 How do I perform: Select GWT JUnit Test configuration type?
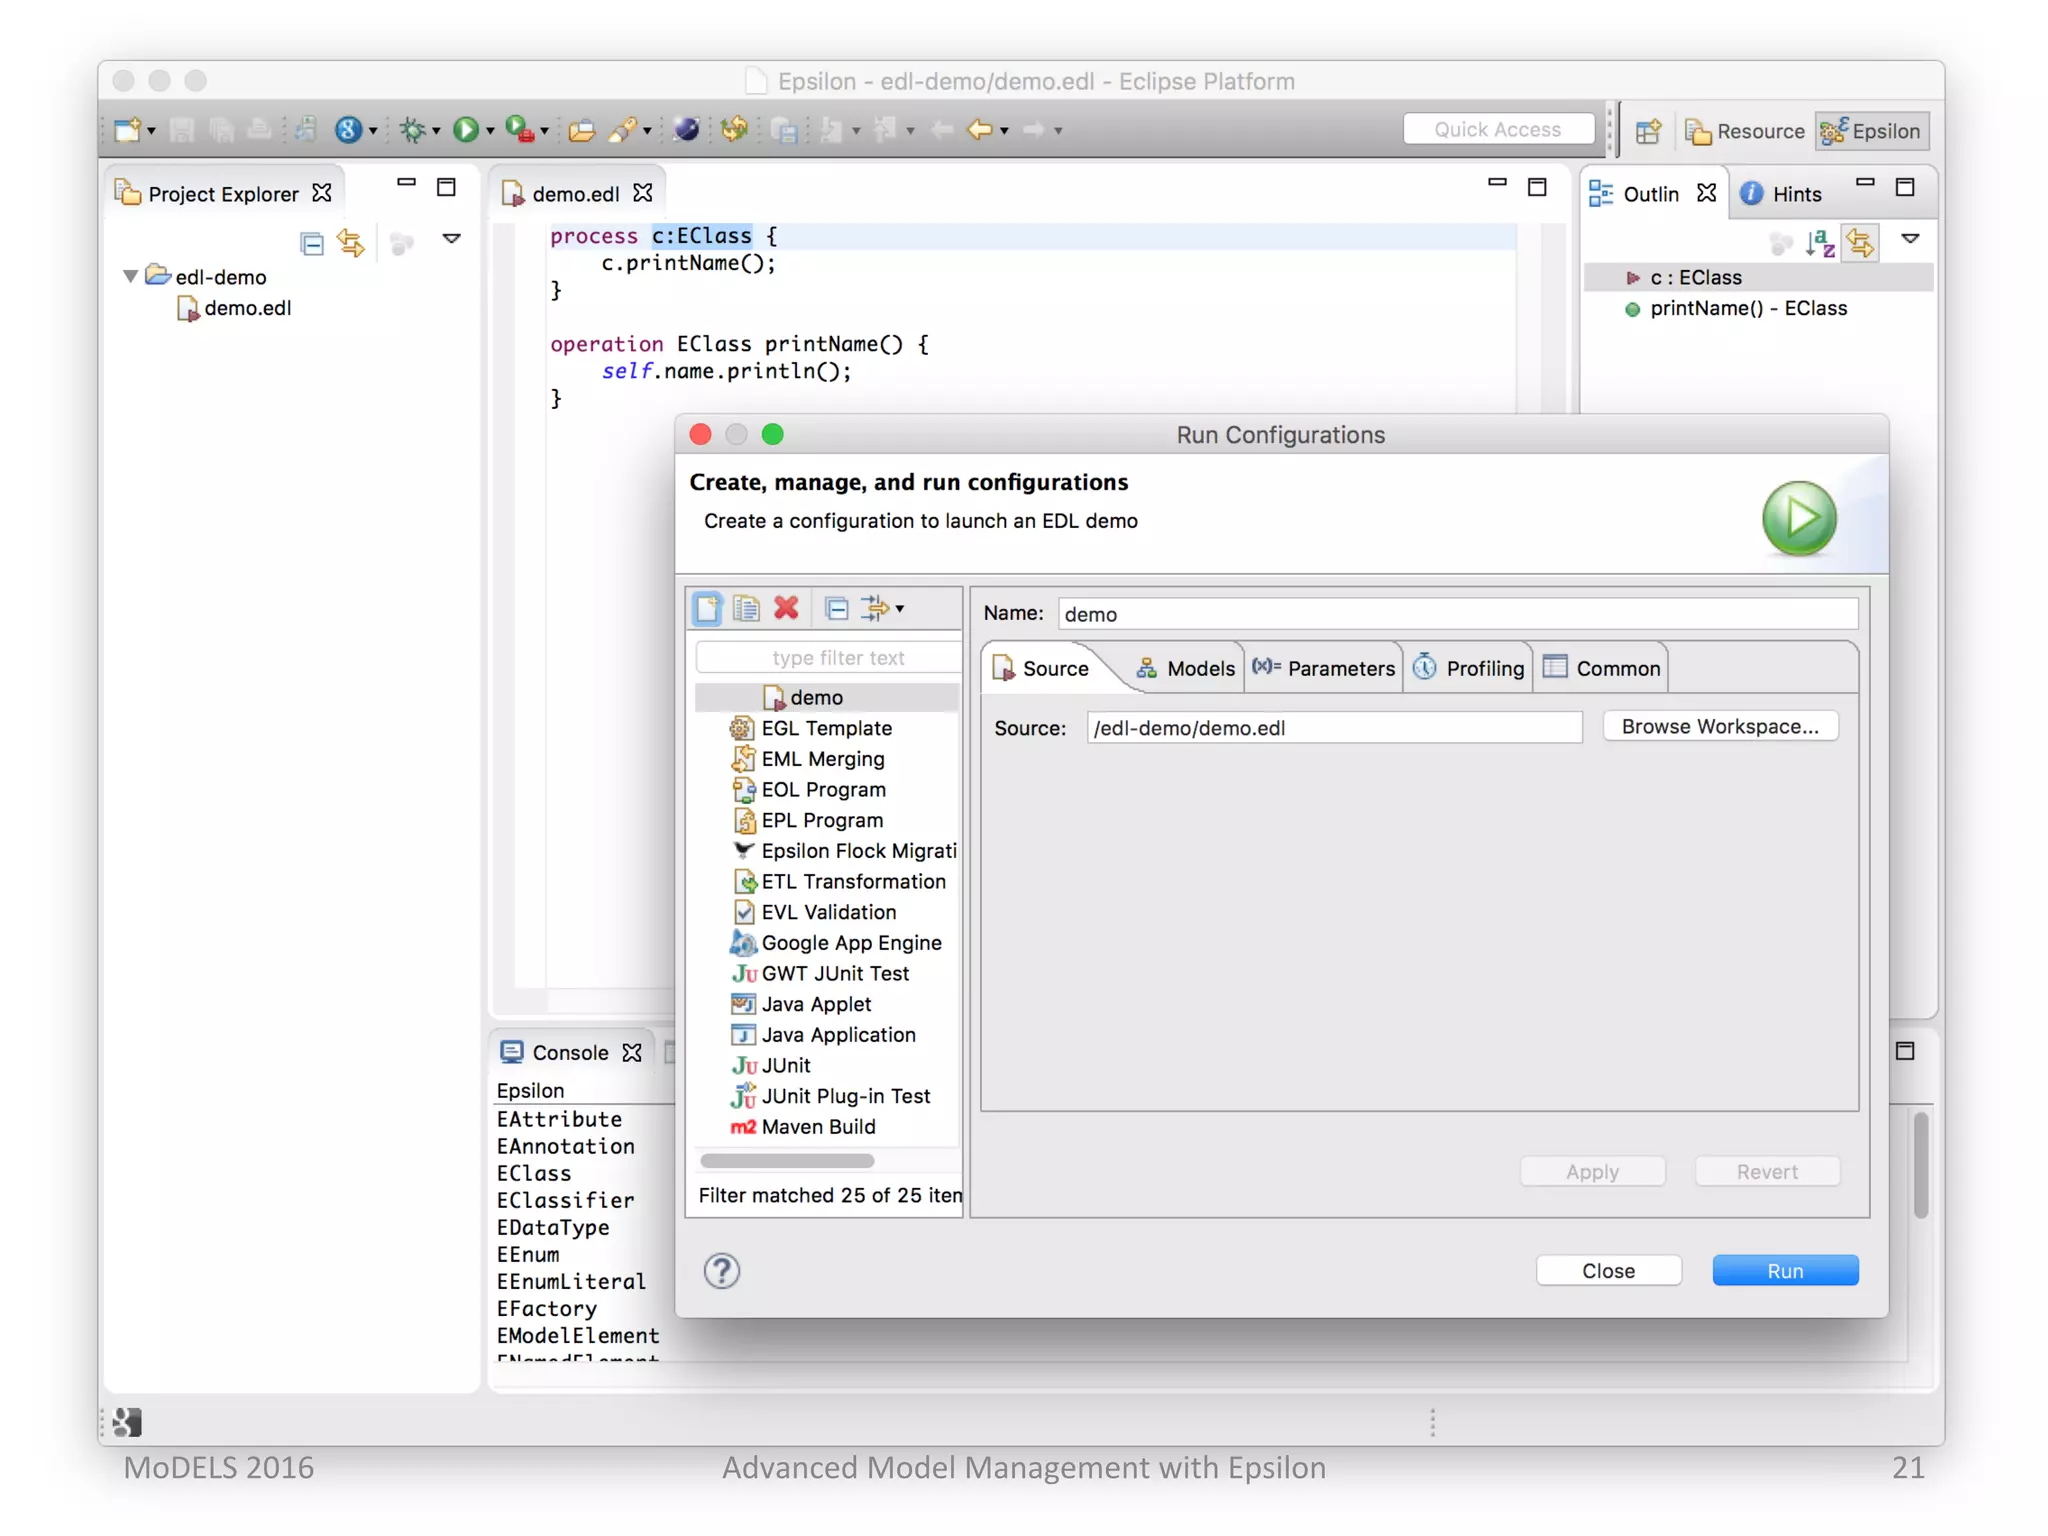click(820, 973)
